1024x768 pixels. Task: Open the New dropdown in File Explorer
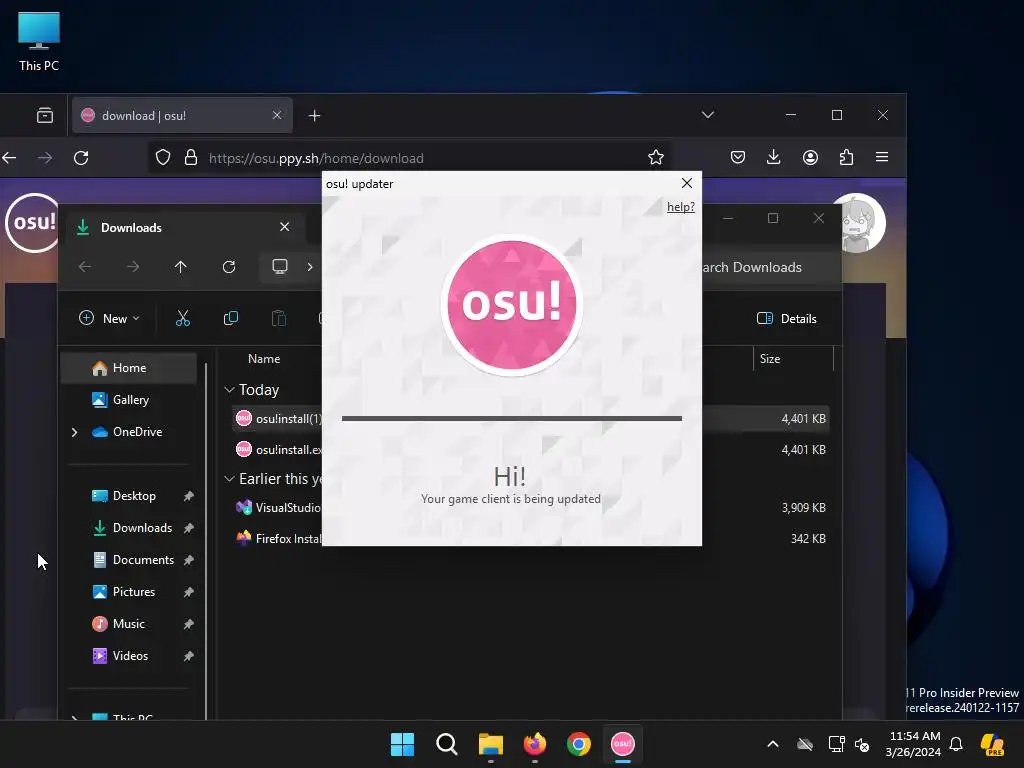109,319
